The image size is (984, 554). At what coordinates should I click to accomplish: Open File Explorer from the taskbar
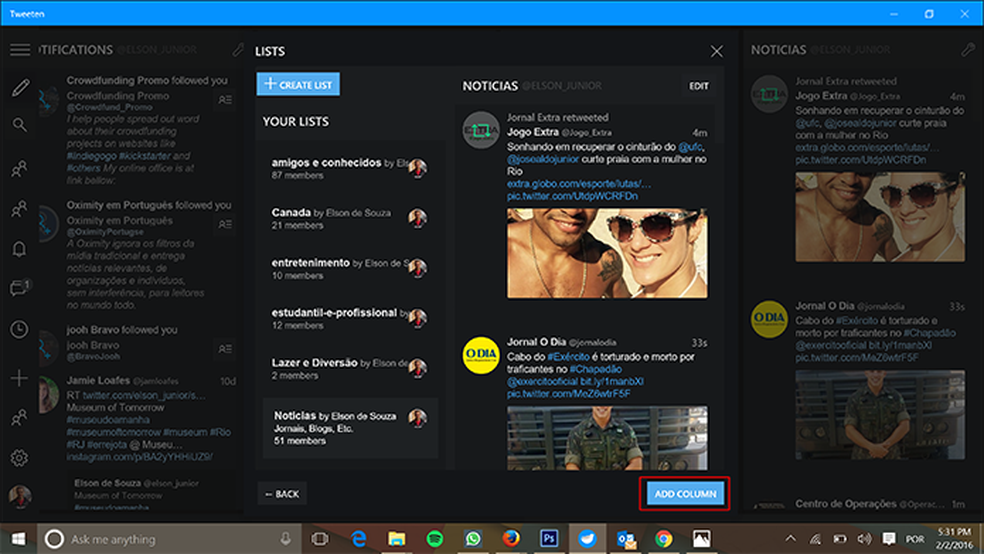397,539
